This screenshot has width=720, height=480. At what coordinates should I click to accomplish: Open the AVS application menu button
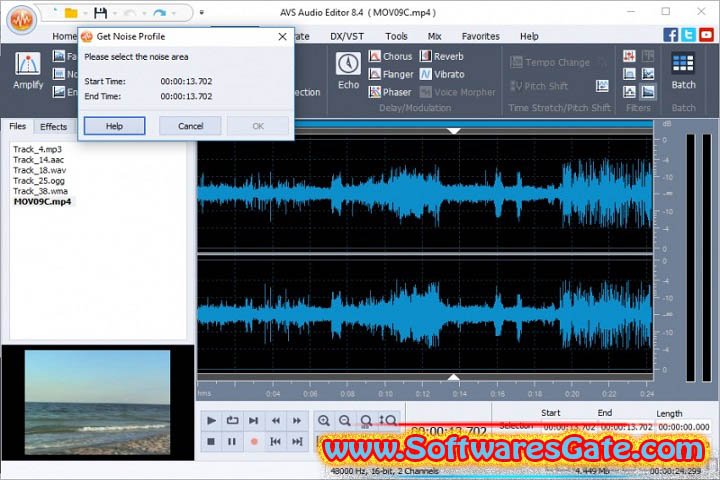click(22, 19)
